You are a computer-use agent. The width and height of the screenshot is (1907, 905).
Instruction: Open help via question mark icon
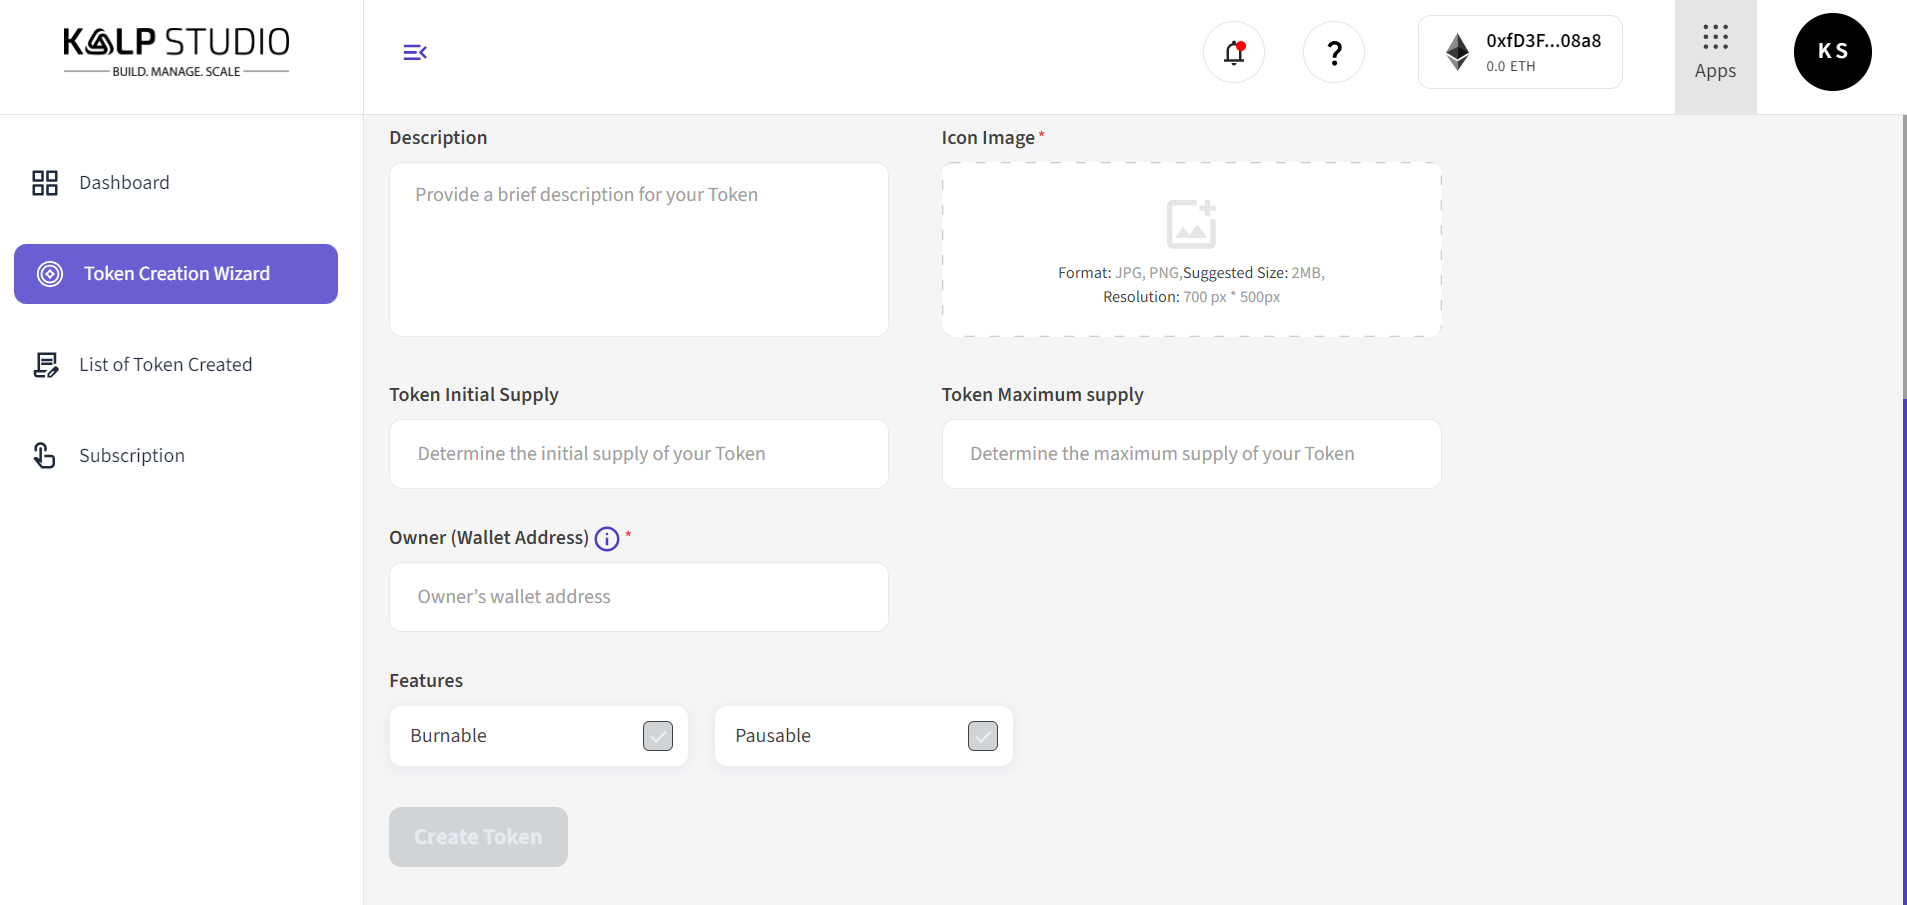[x=1333, y=52]
